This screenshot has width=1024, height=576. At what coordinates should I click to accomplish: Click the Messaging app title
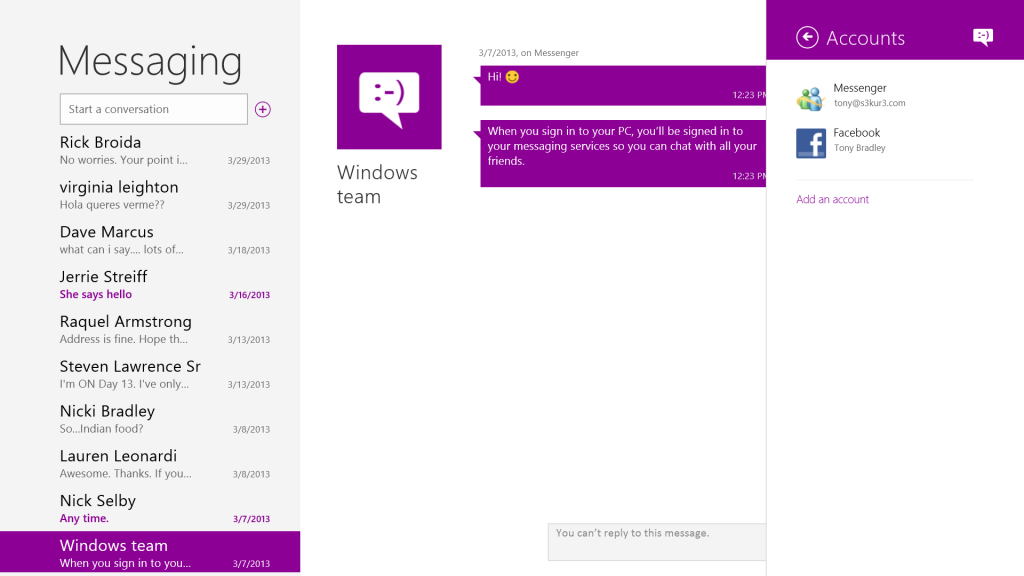(150, 61)
